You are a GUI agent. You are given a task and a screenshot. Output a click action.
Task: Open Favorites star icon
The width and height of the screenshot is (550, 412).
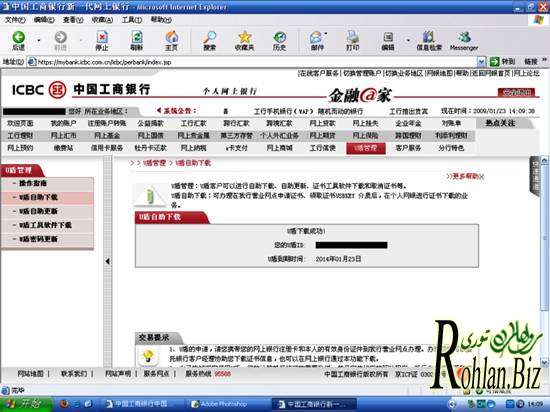tap(244, 37)
